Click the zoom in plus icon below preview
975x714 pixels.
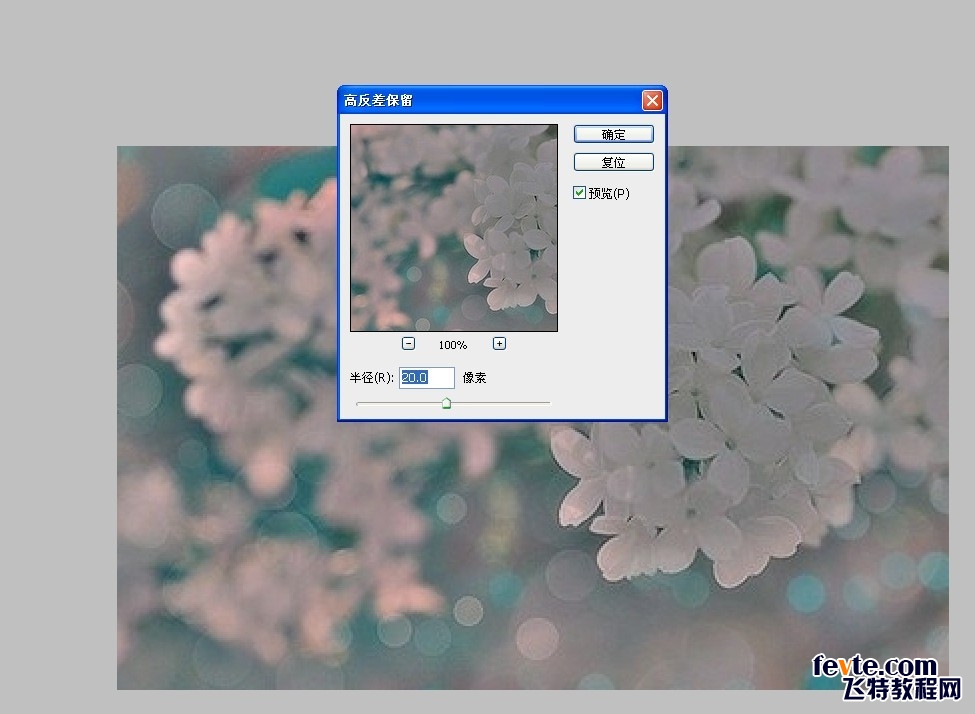498,342
